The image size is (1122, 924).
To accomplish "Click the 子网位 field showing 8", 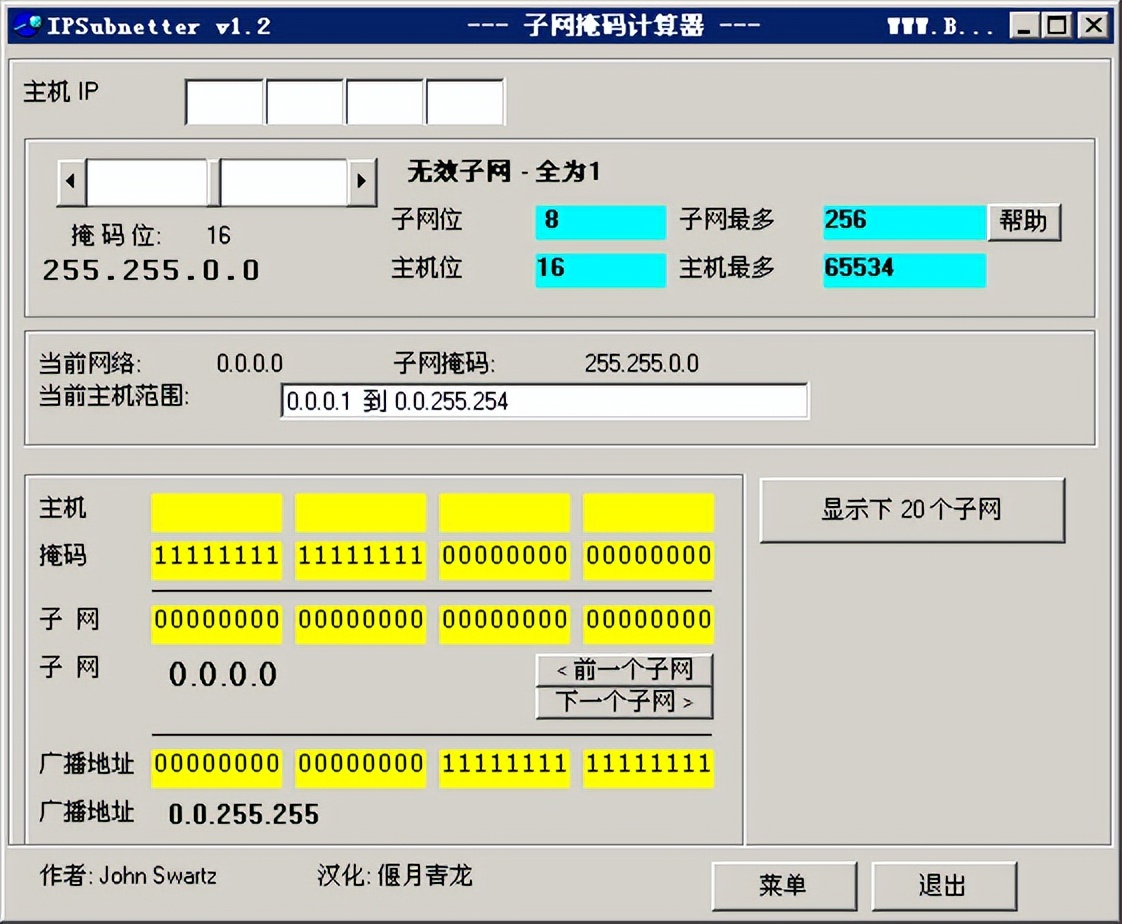I will pyautogui.click(x=600, y=221).
